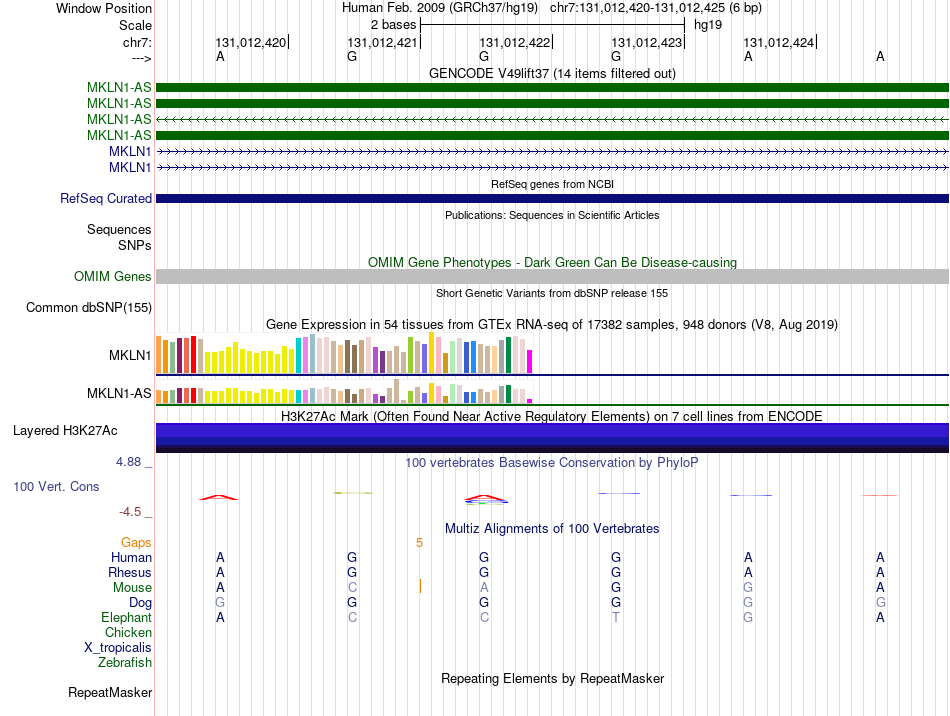
Task: Click the 'Window Position' label
Action: pos(104,8)
